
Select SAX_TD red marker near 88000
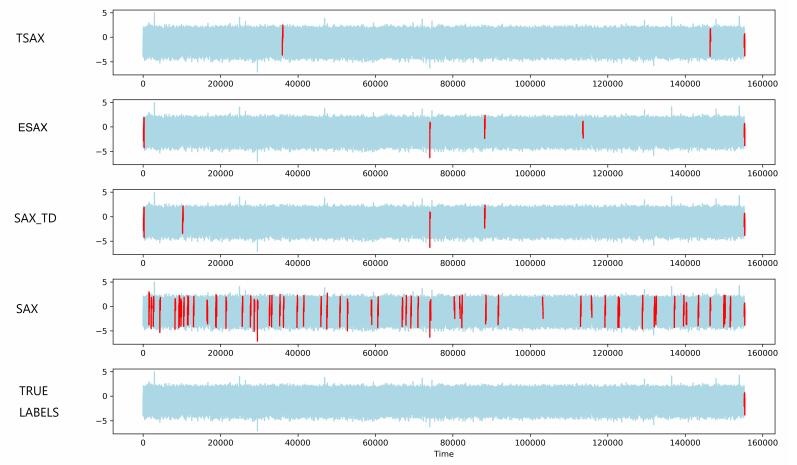click(485, 216)
